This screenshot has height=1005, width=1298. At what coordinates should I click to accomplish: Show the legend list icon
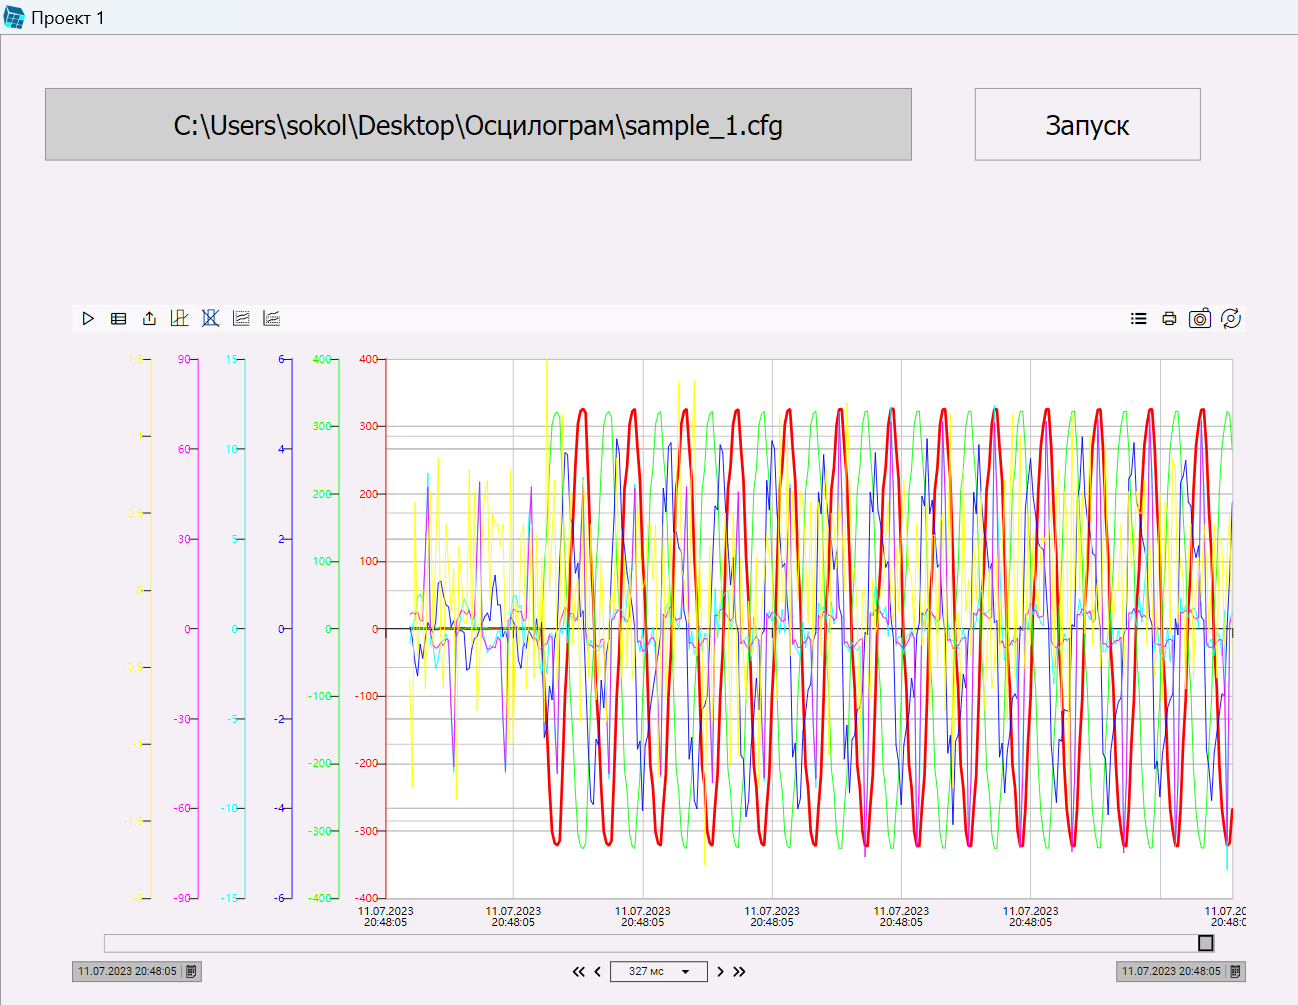coord(1138,319)
